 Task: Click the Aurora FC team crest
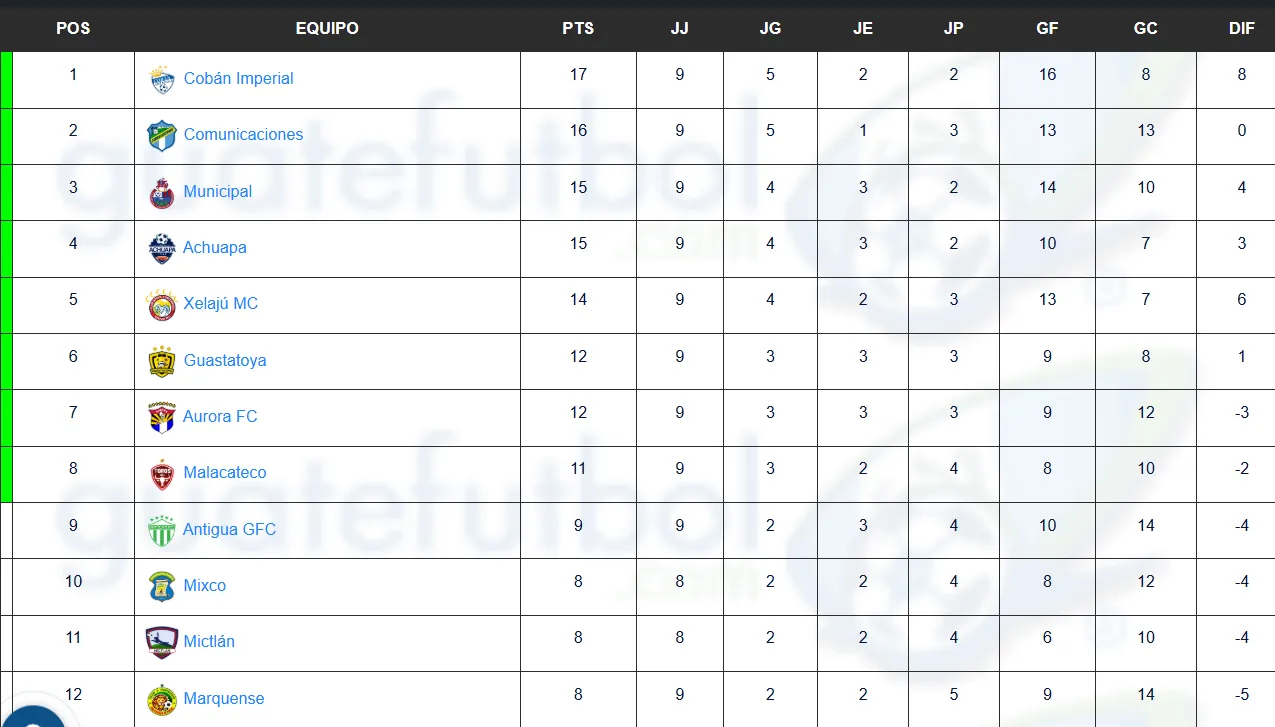click(162, 417)
